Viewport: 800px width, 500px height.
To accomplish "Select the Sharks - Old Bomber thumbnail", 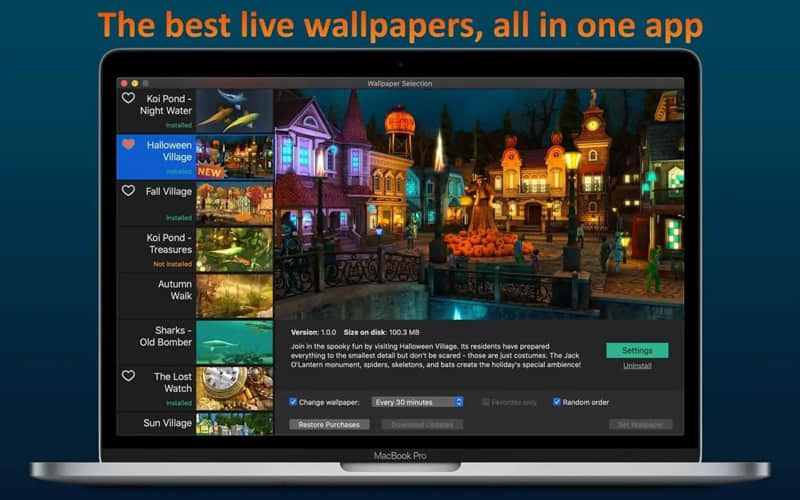I will [234, 342].
